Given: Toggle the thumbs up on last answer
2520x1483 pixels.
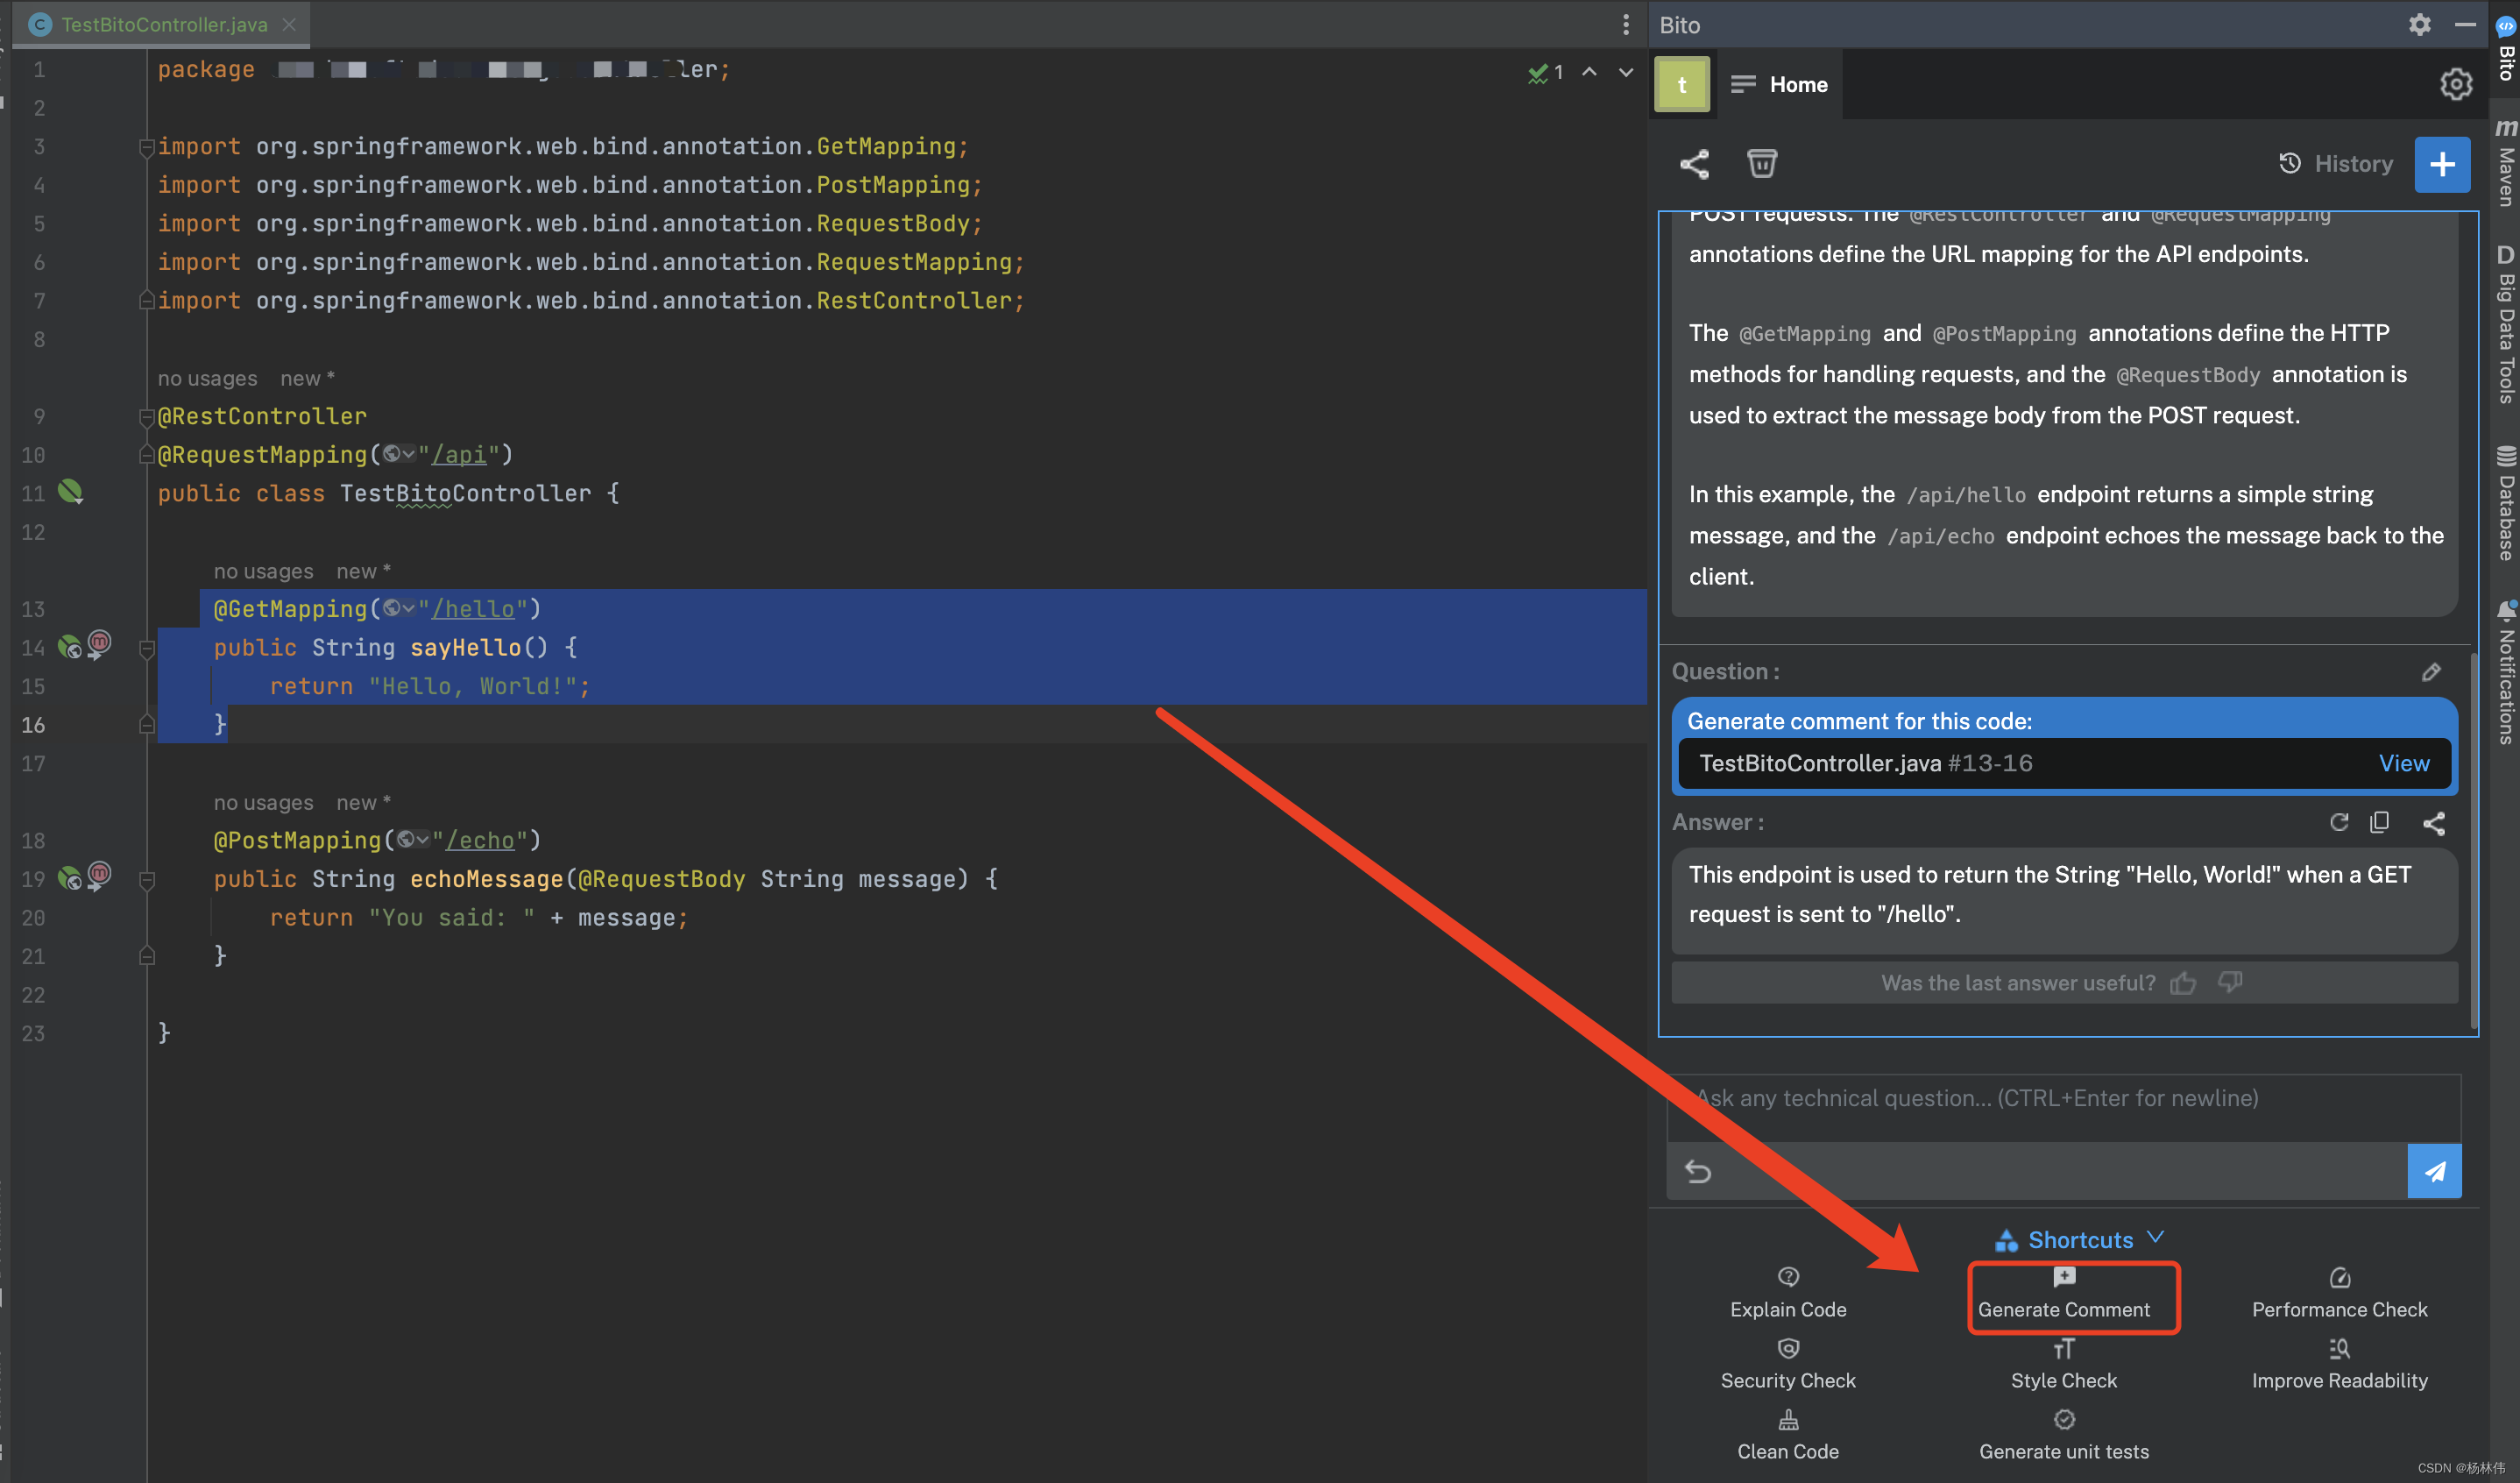Looking at the screenshot, I should [2186, 985].
